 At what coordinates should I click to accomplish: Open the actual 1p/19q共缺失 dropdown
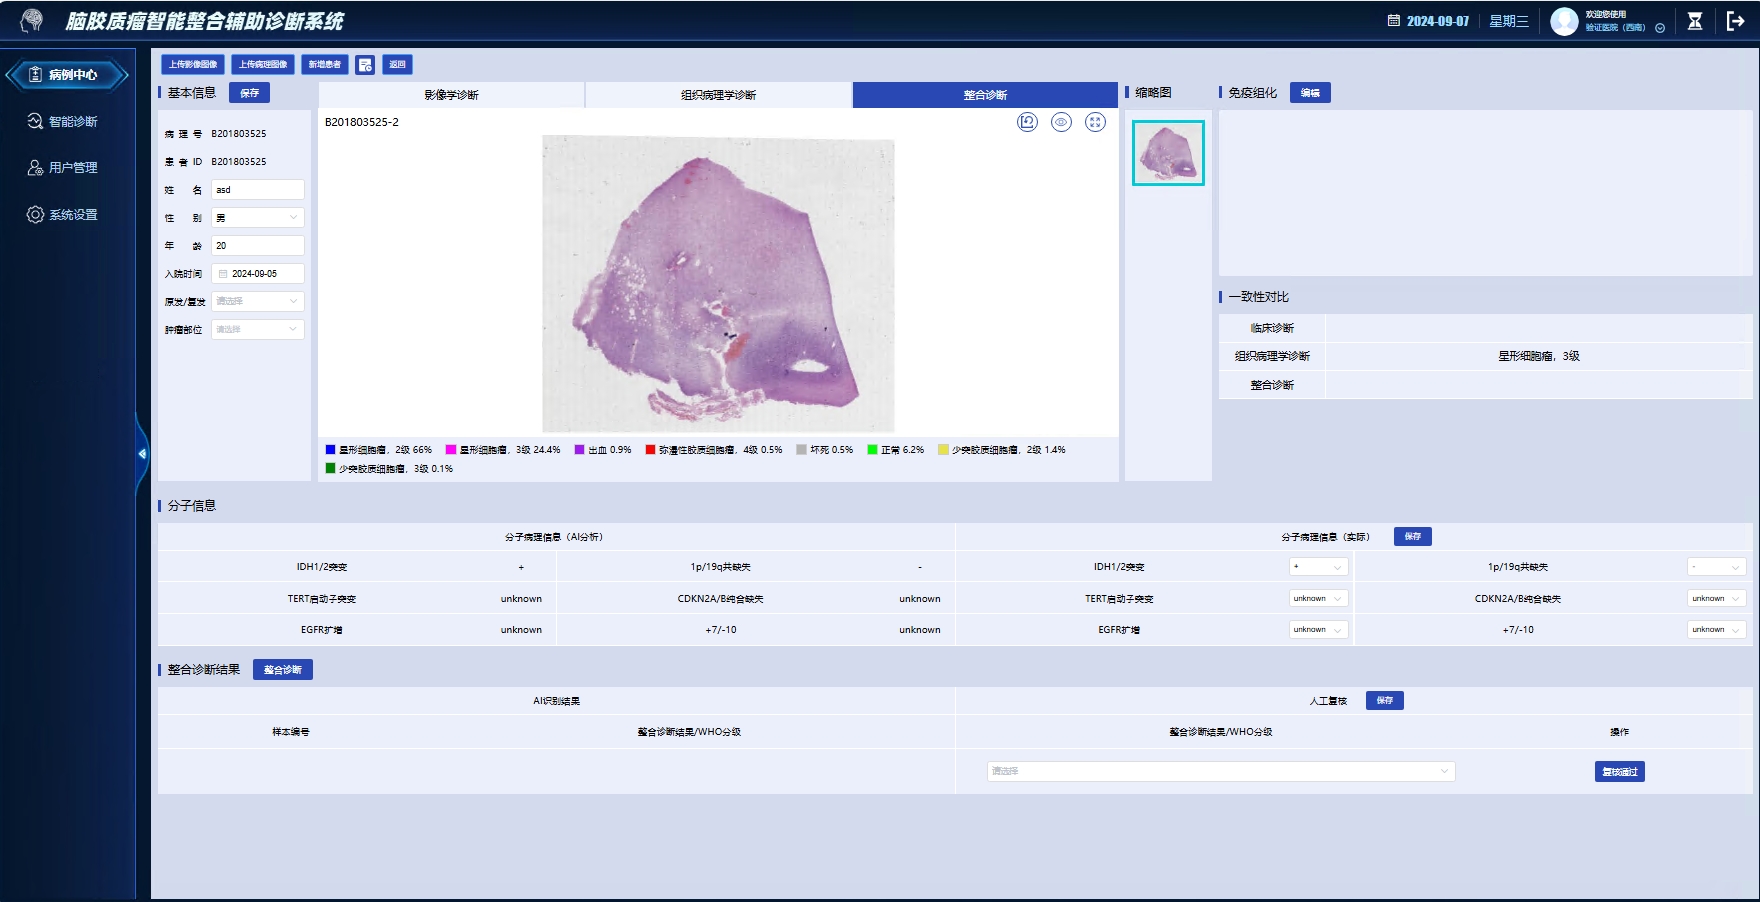[x=1717, y=567]
